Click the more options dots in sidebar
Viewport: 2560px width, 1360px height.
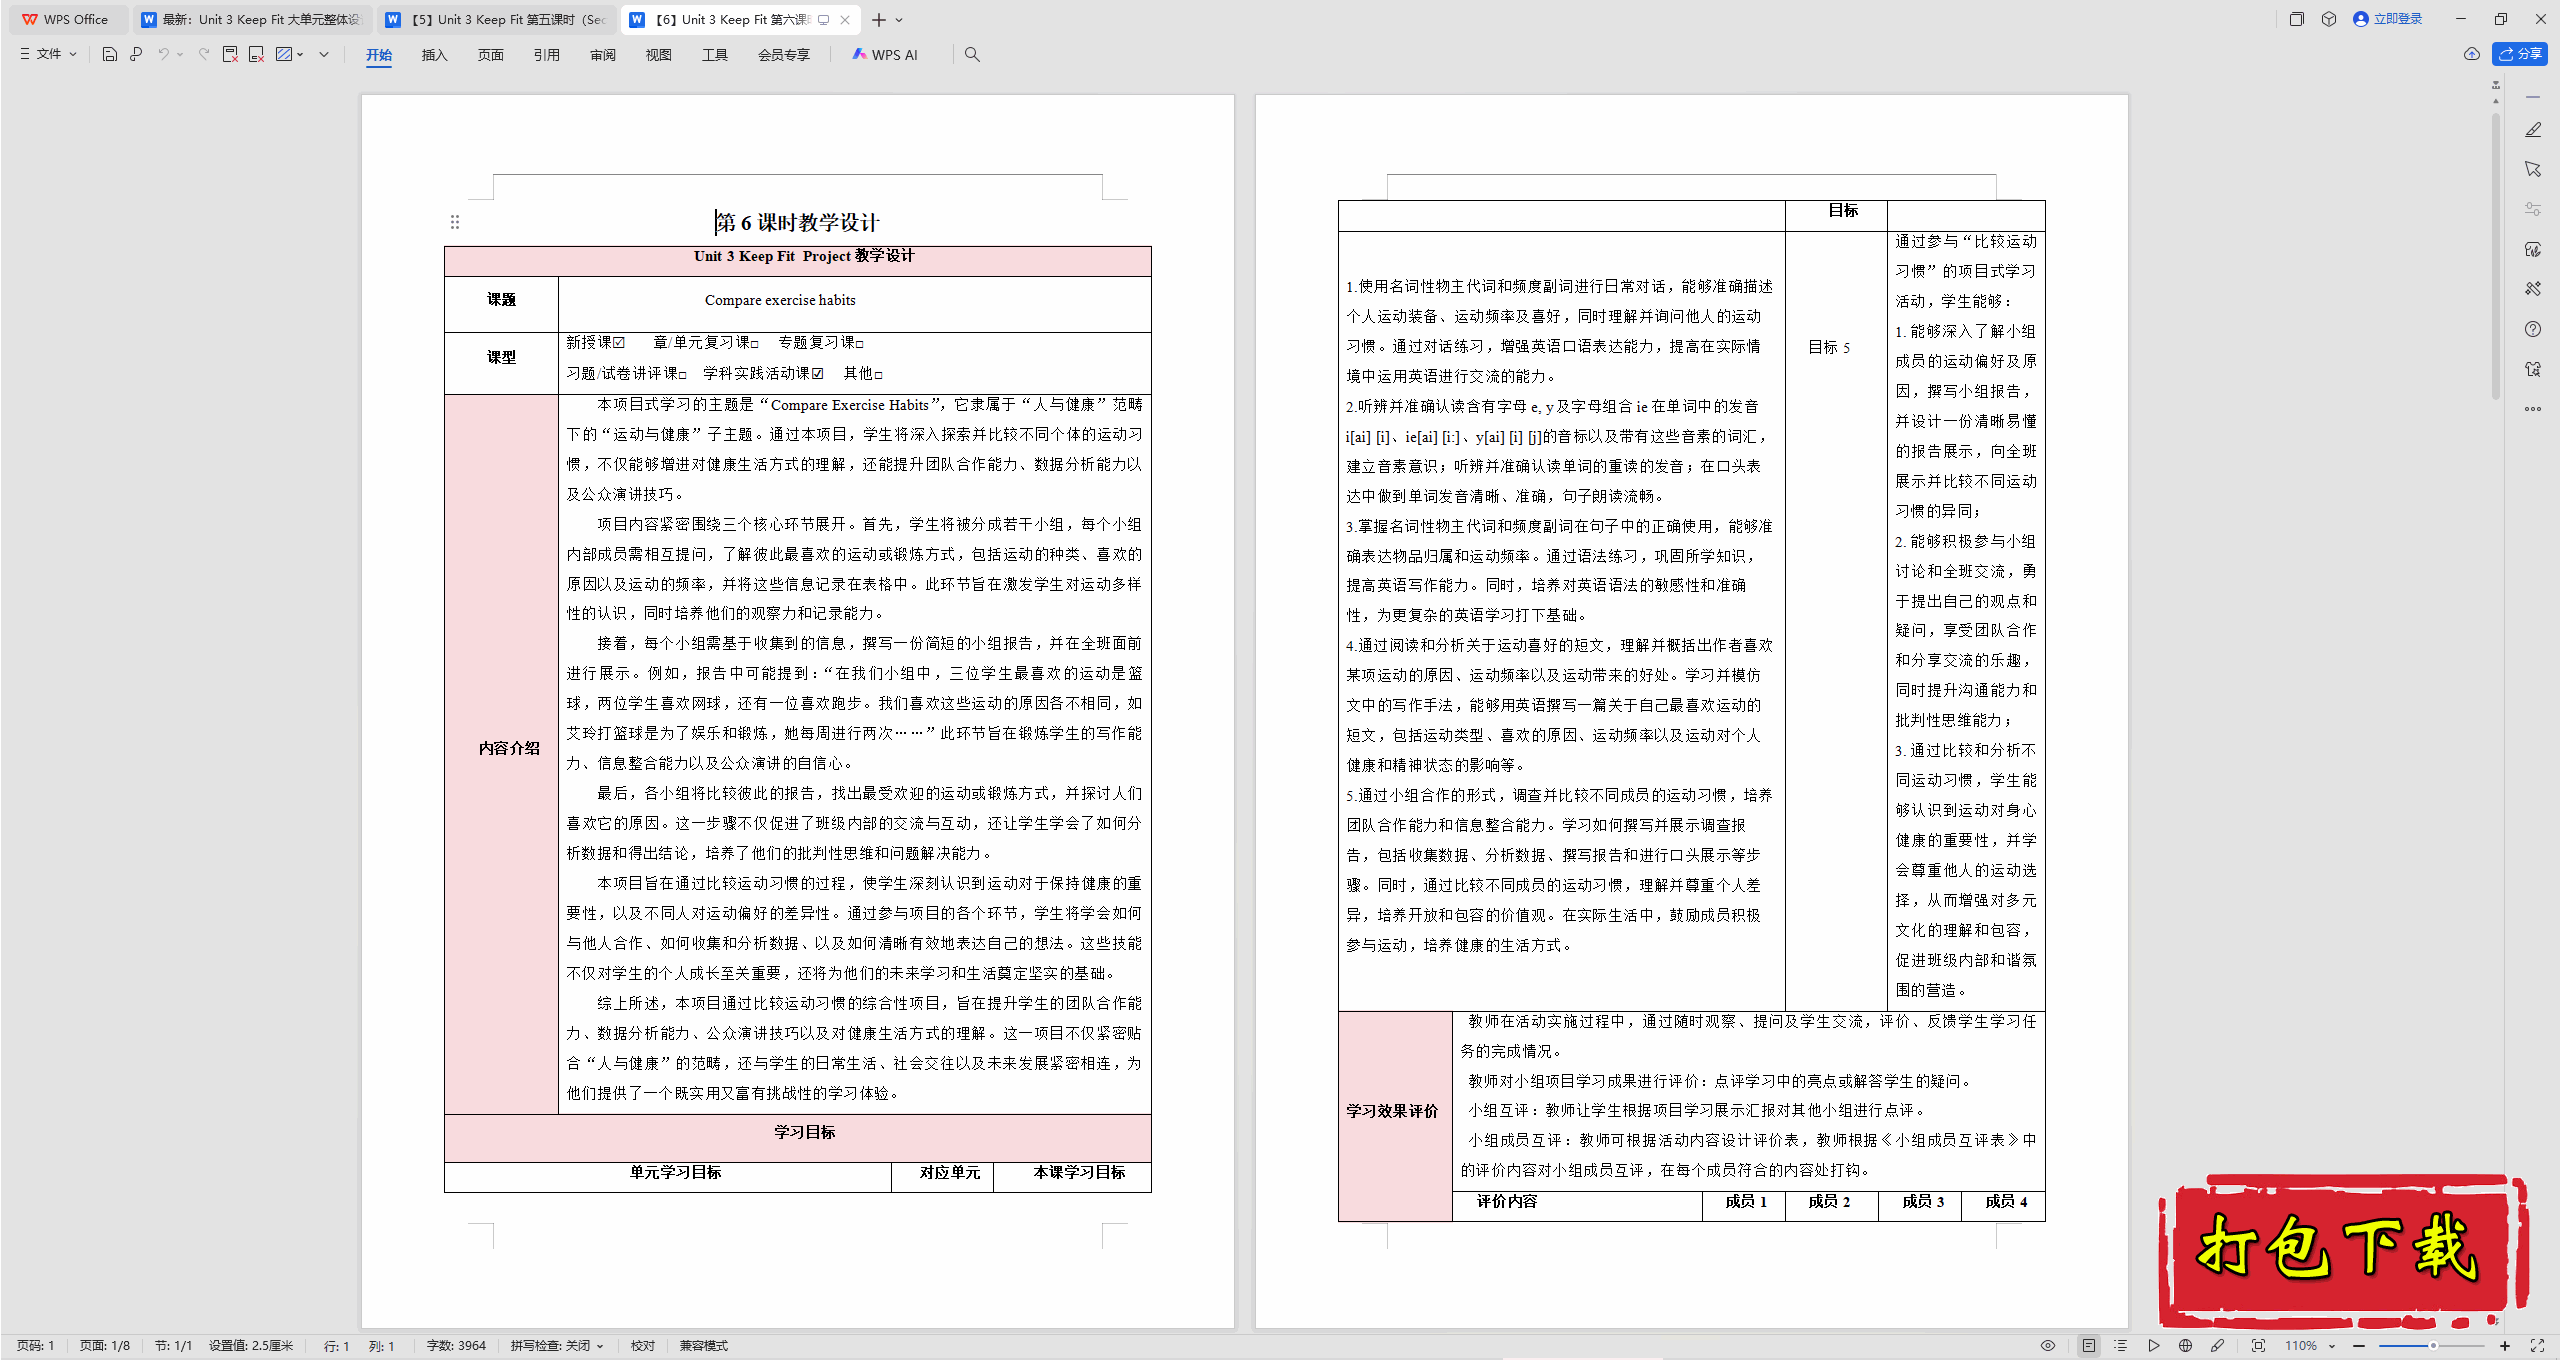coord(2533,408)
